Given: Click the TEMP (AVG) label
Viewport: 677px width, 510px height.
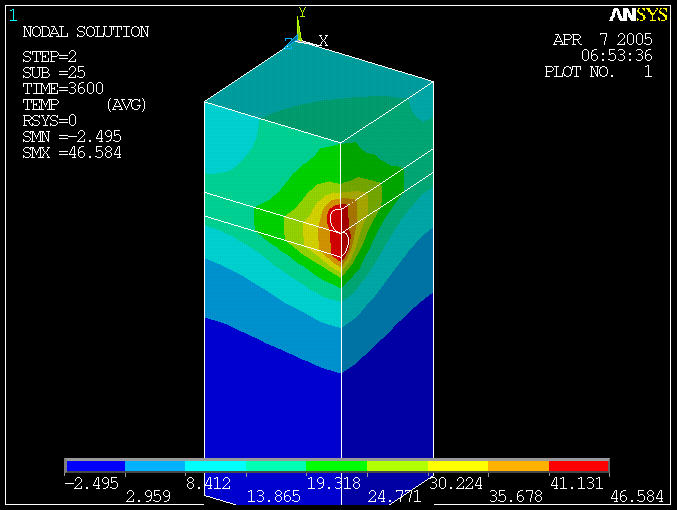Looking at the screenshot, I should 85,105.
